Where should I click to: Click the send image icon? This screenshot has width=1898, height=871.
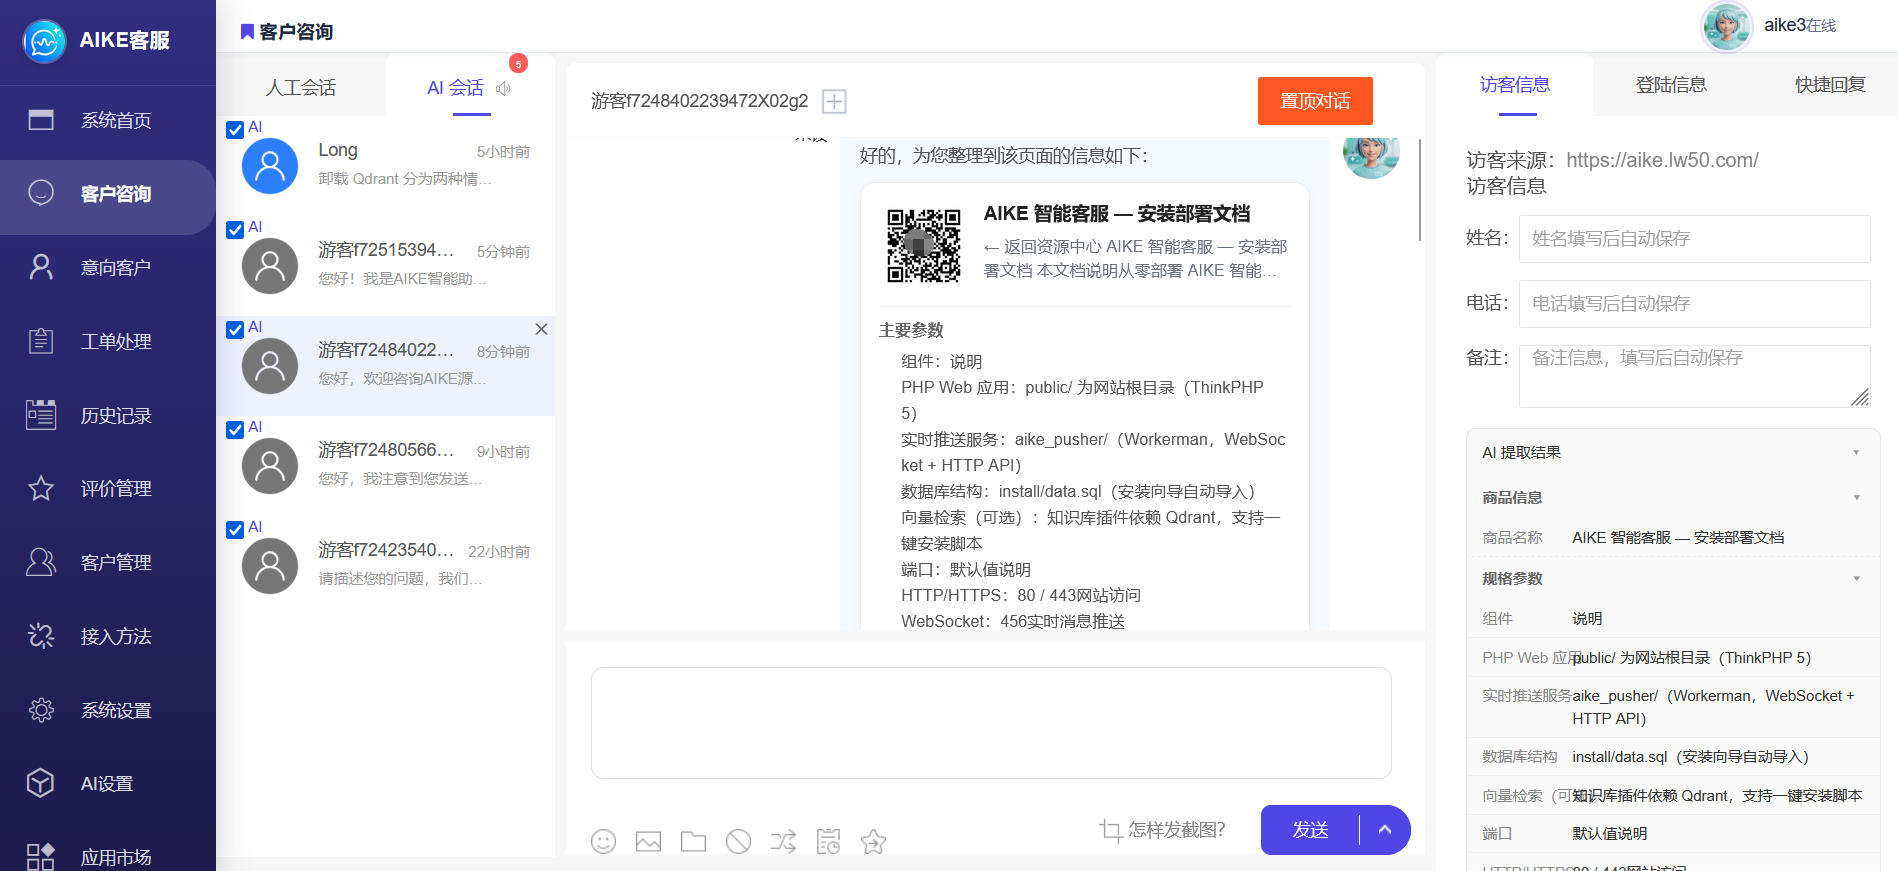648,842
